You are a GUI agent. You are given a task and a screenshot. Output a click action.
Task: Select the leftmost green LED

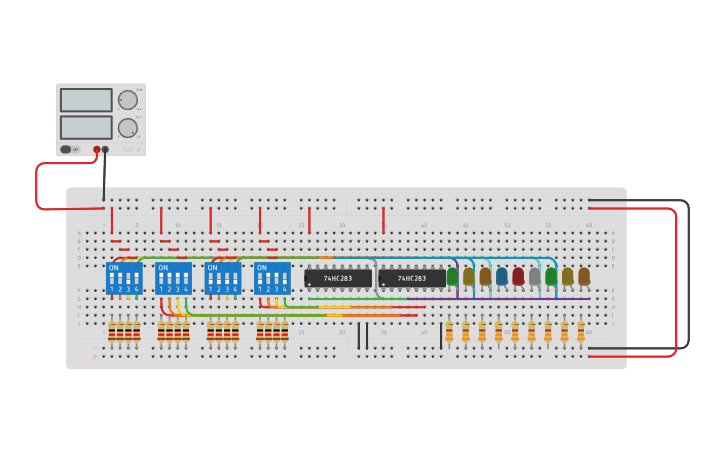[x=452, y=275]
